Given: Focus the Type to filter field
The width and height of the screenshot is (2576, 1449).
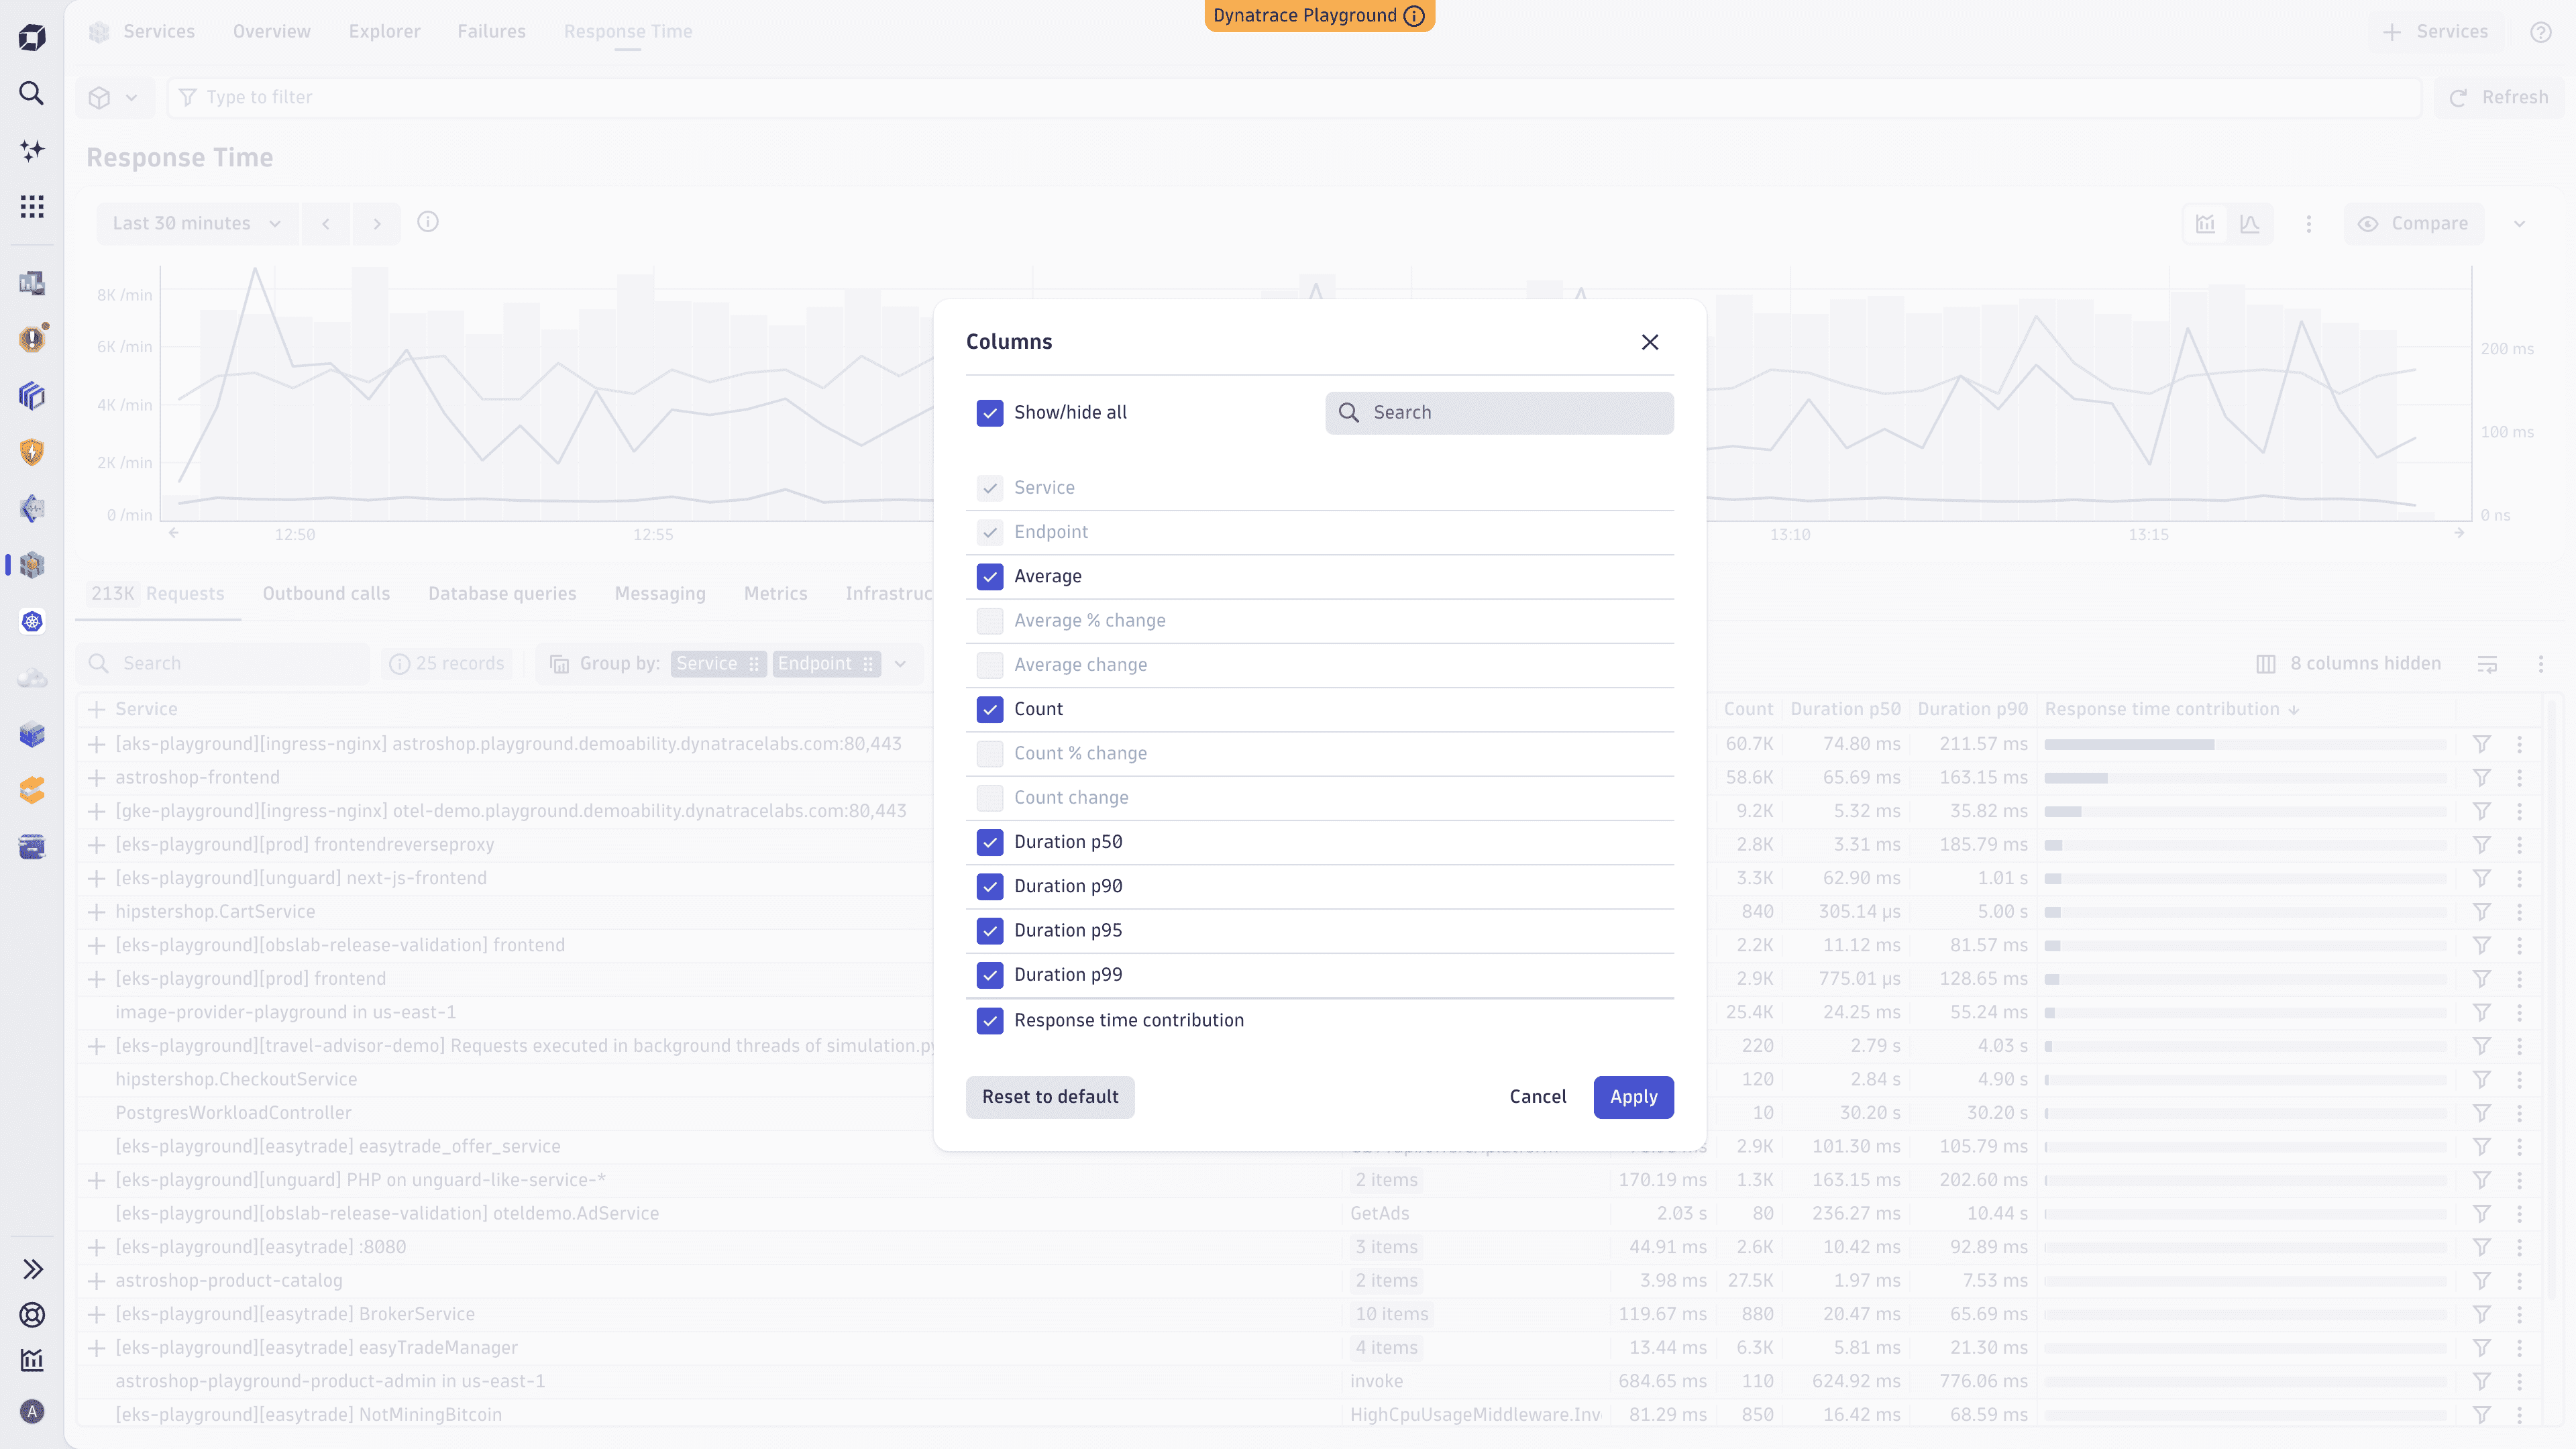Looking at the screenshot, I should [x=1294, y=98].
